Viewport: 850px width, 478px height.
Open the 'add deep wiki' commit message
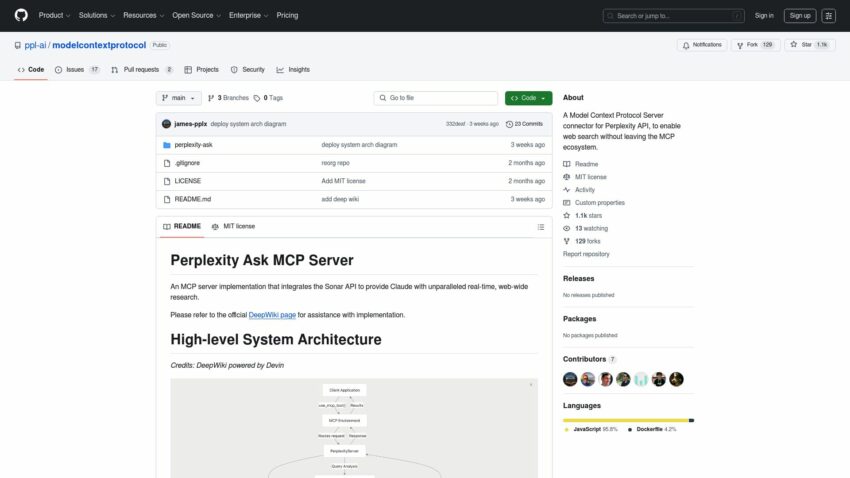[x=340, y=199]
